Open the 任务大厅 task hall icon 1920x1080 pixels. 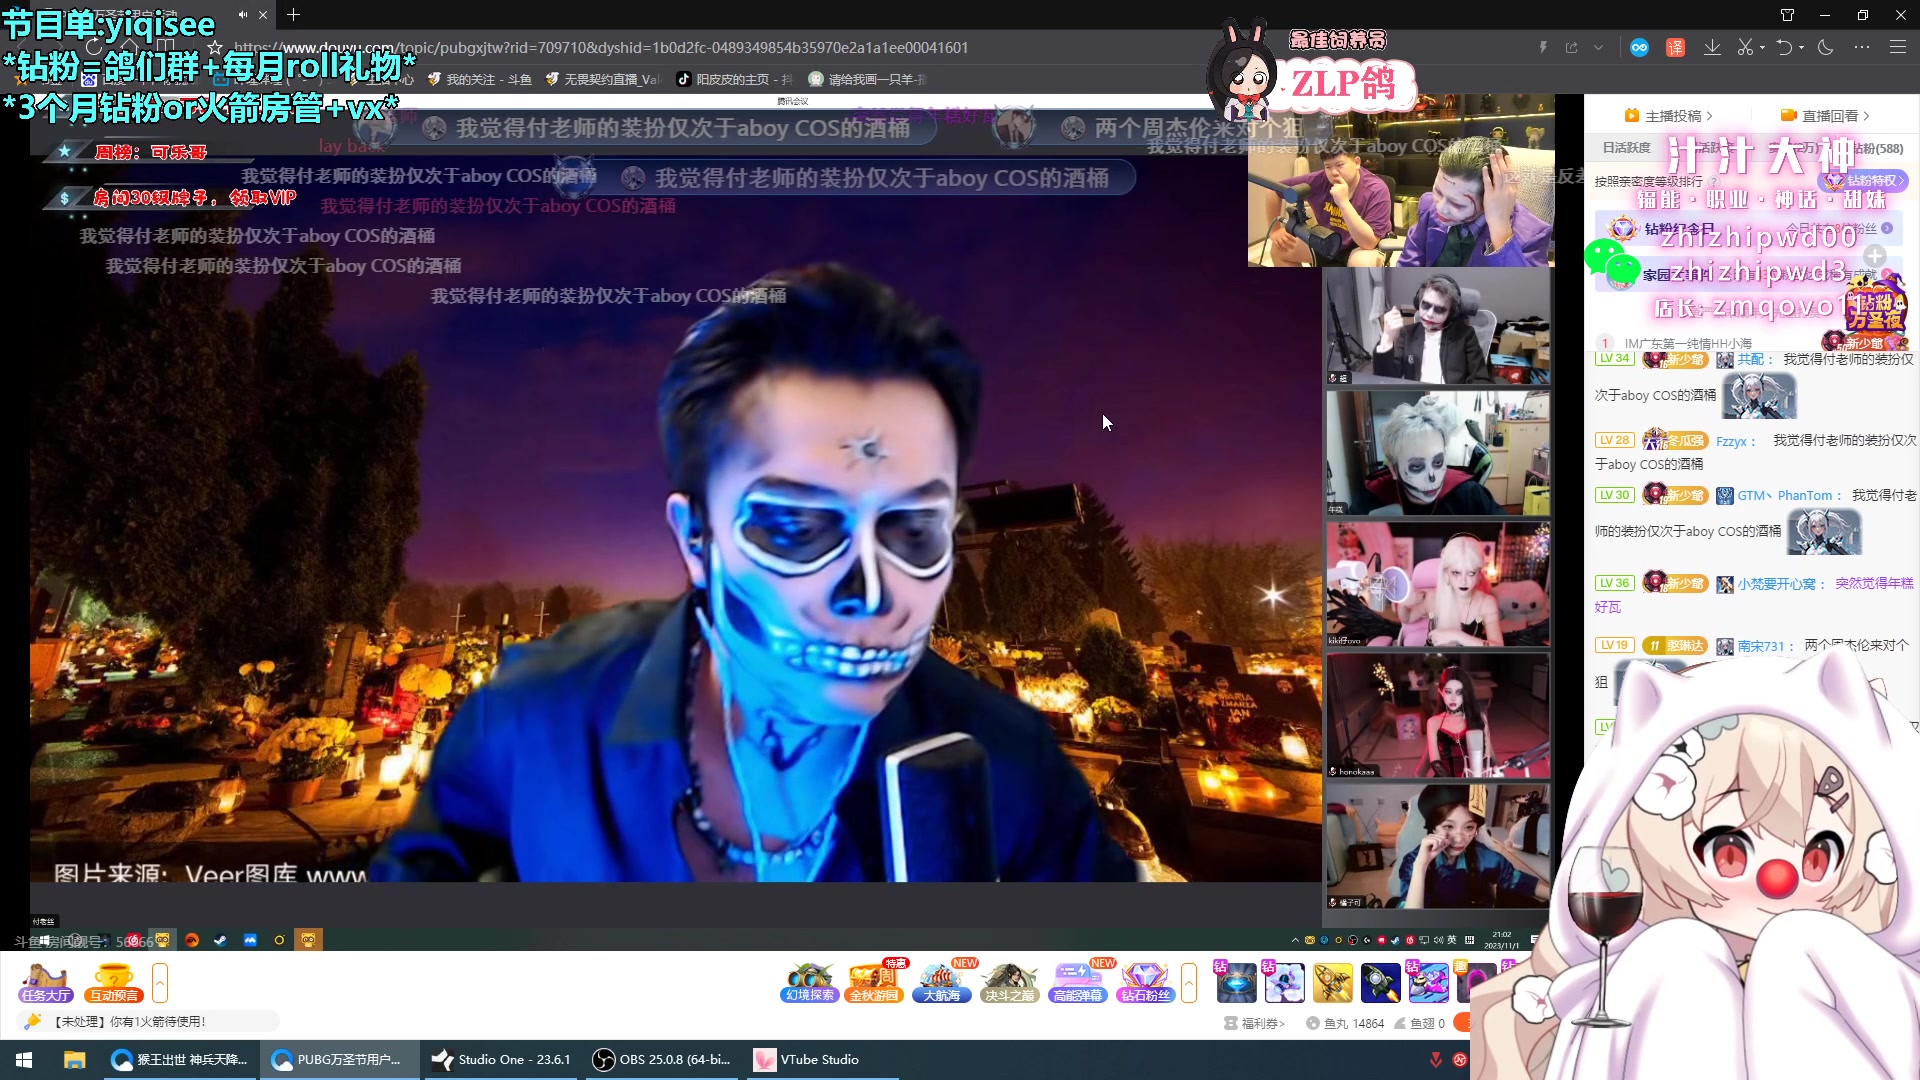point(46,983)
